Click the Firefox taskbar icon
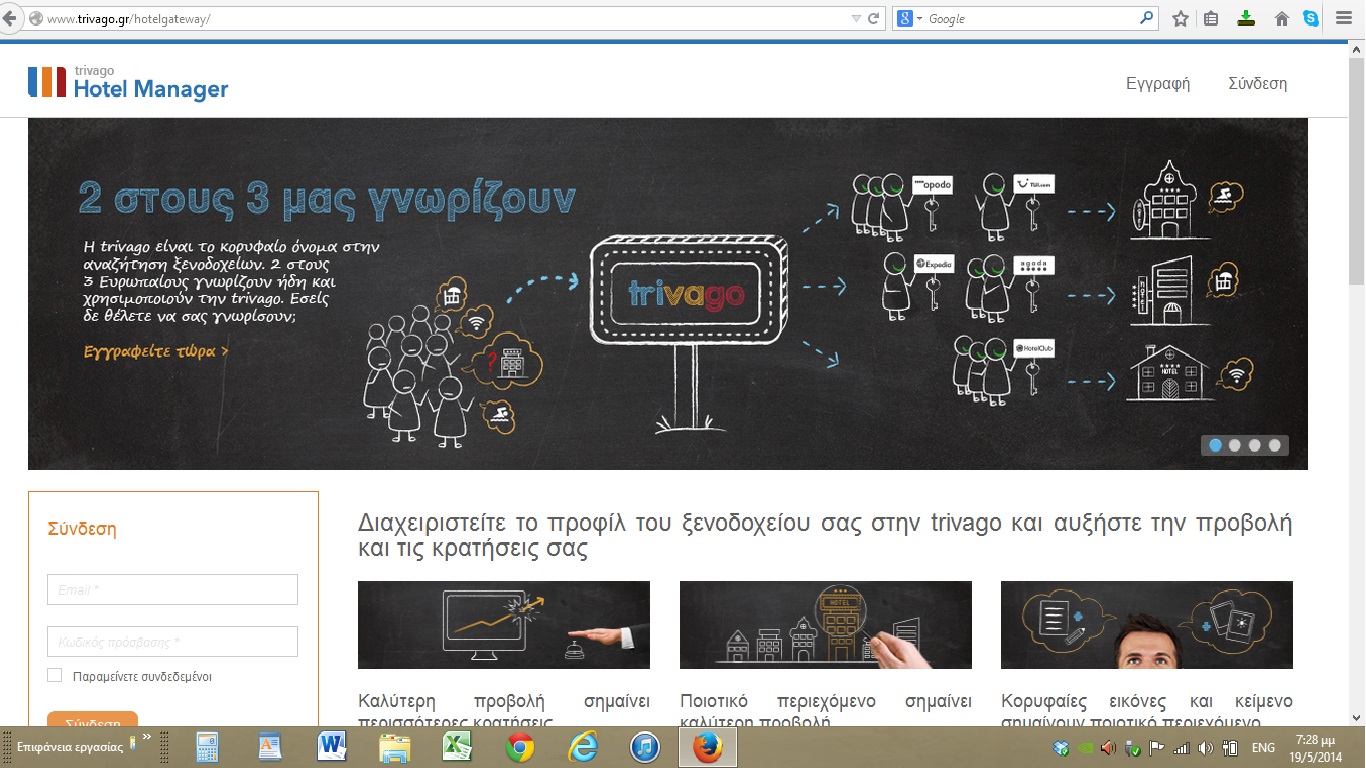Viewport: 1366px width, 768px height. 707,747
